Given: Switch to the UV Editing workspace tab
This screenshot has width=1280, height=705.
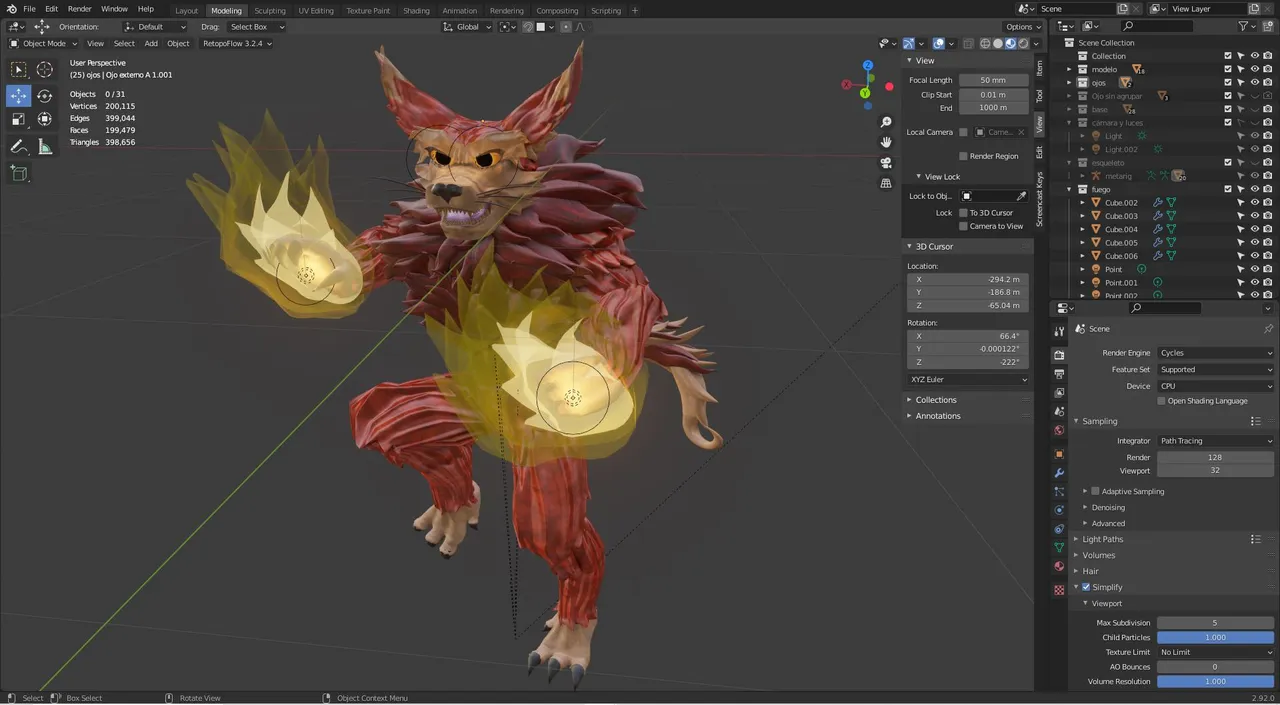Looking at the screenshot, I should point(316,11).
